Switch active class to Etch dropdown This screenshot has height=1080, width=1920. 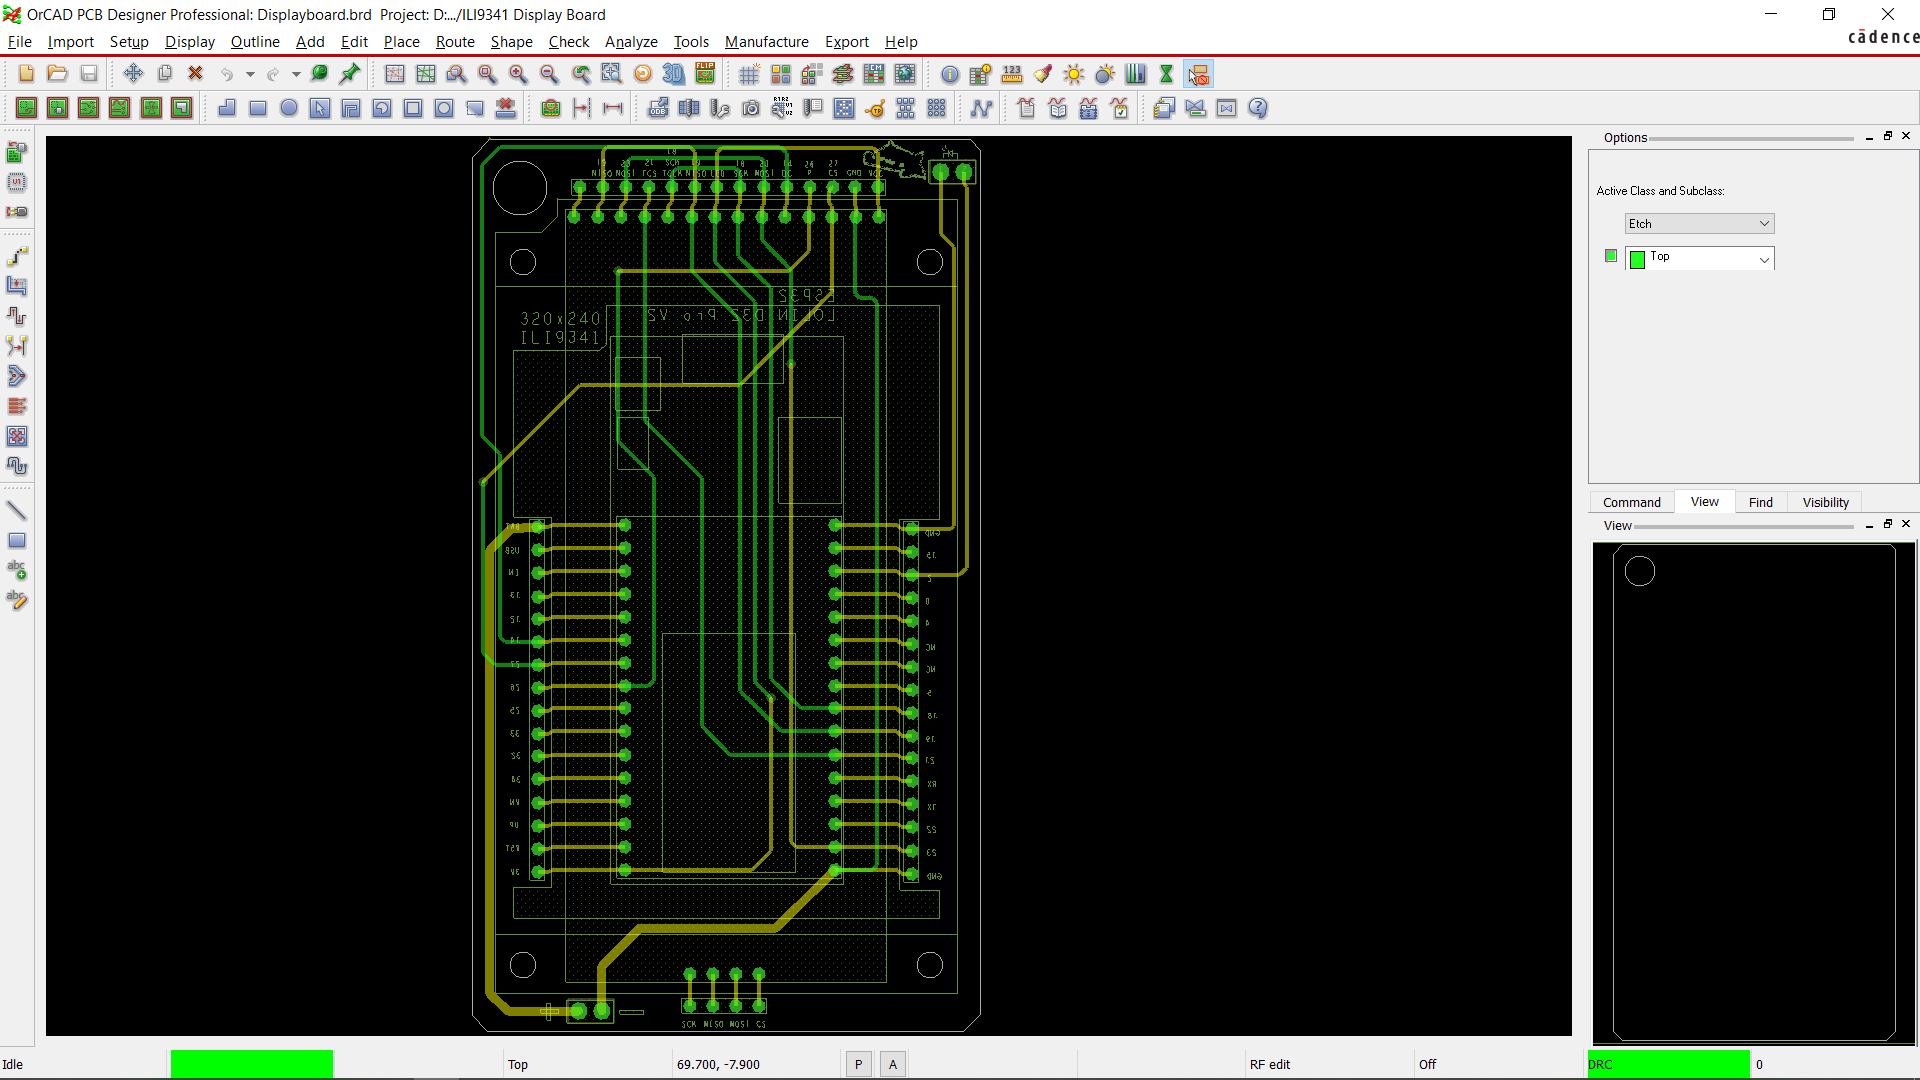pyautogui.click(x=1698, y=222)
